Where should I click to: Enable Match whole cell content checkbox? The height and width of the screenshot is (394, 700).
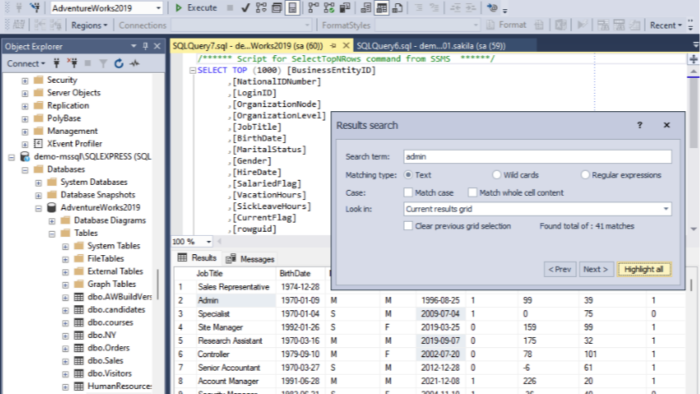[x=472, y=193]
